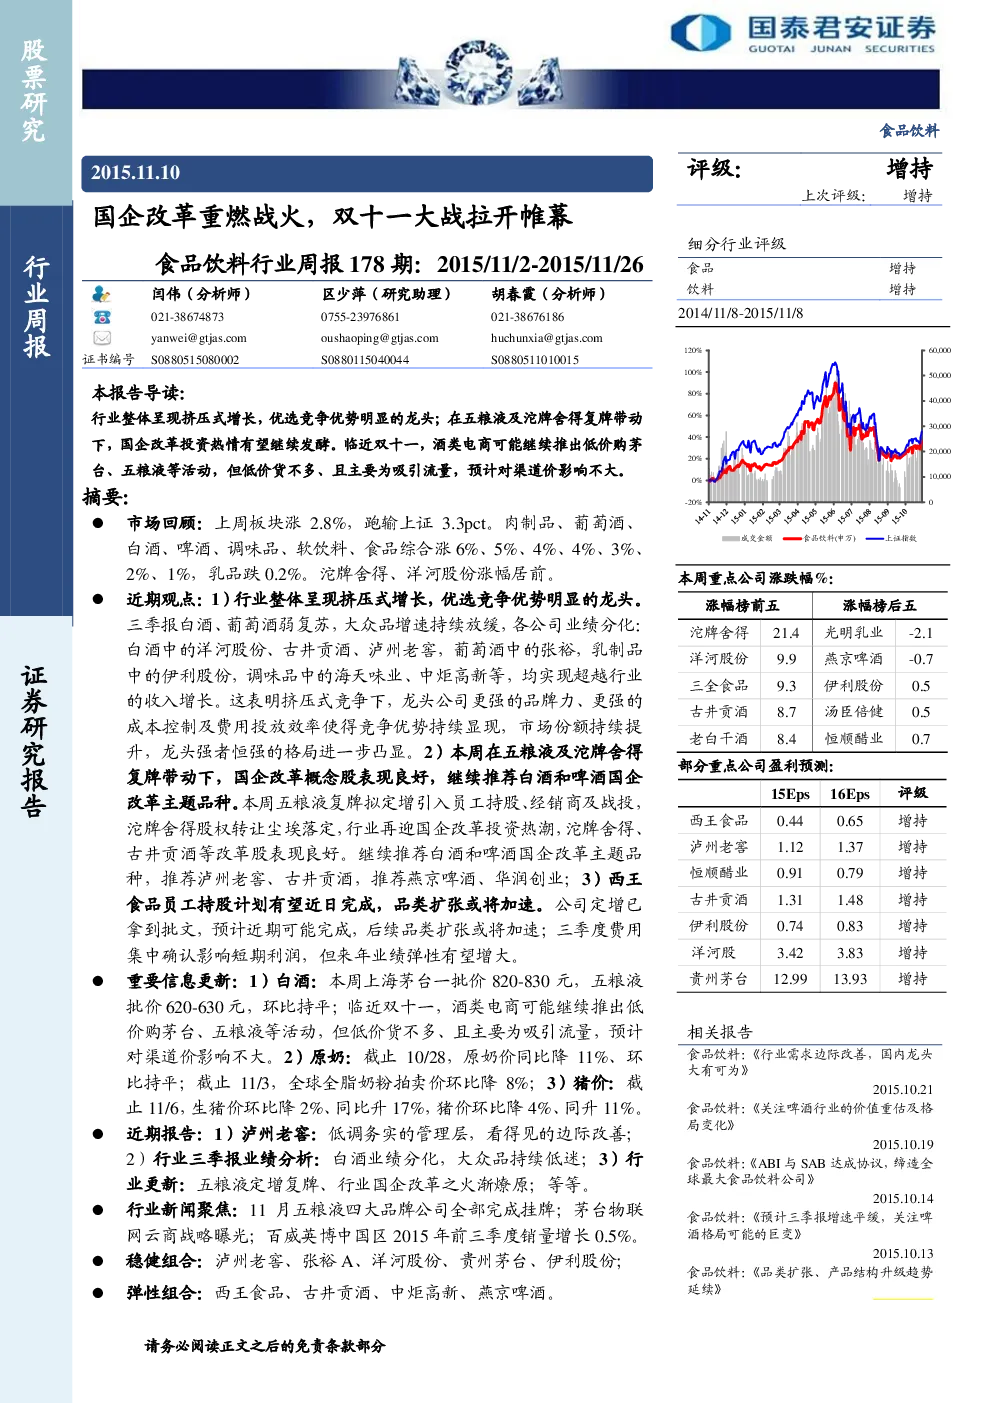Screen dimensions: 992x1403
Task: Click the 证券研究报告 sidebar label
Action: [x=35, y=741]
